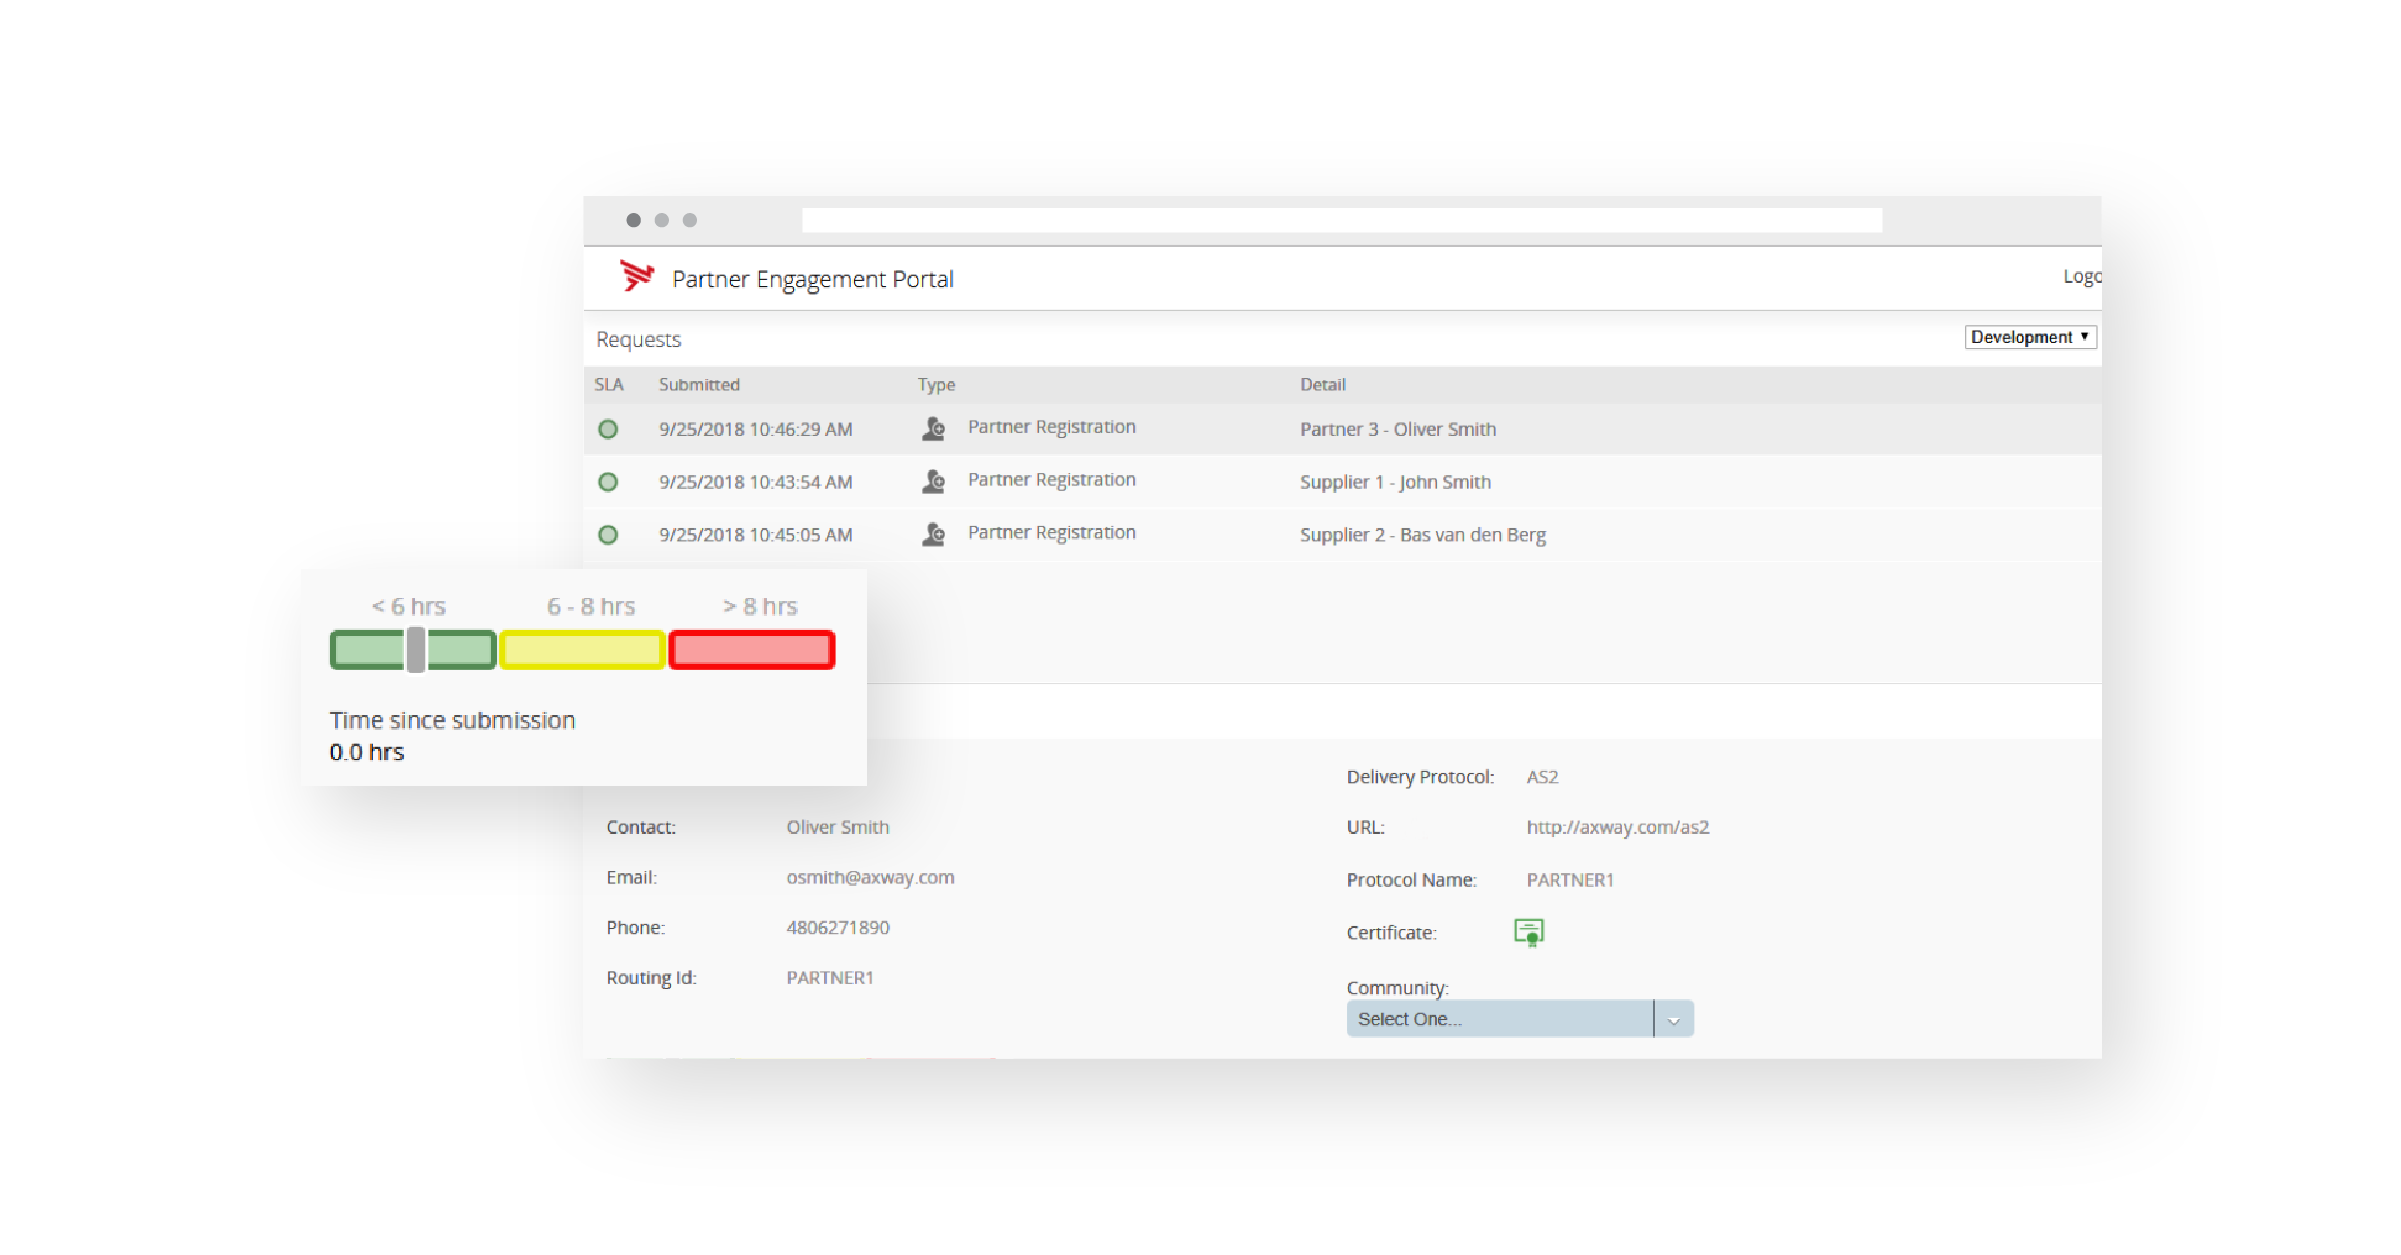Select the 9/25/2018 10:45:05 AM timestamp
2401x1255 pixels.
755,536
